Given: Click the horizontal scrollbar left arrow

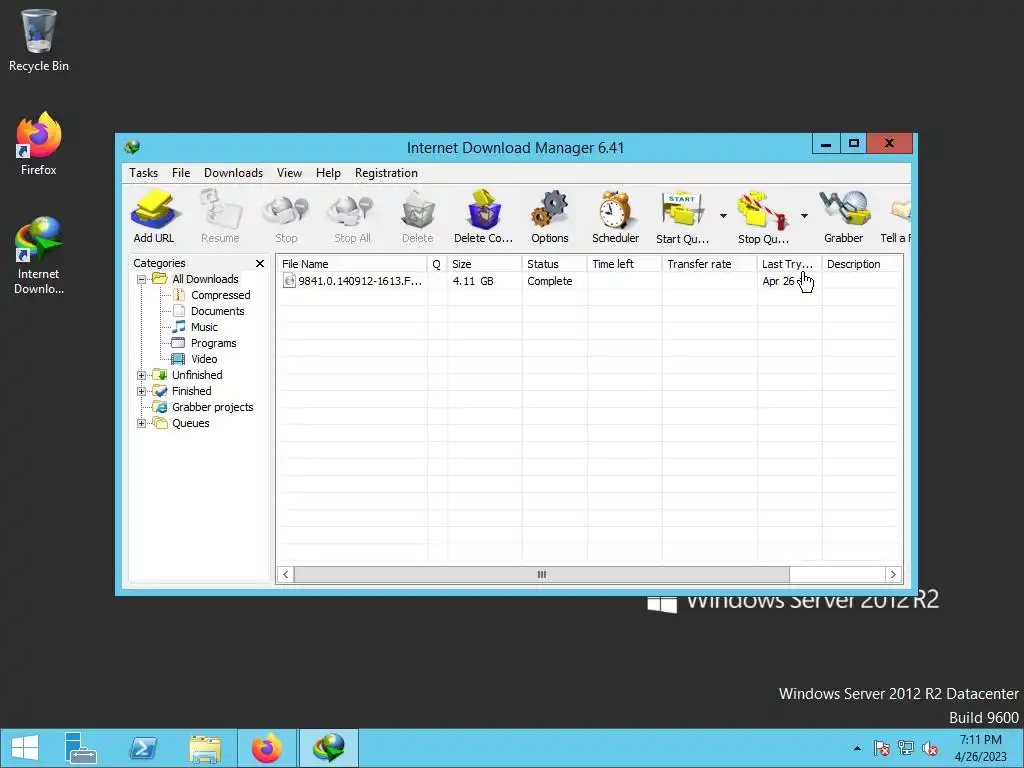Looking at the screenshot, I should click(285, 575).
